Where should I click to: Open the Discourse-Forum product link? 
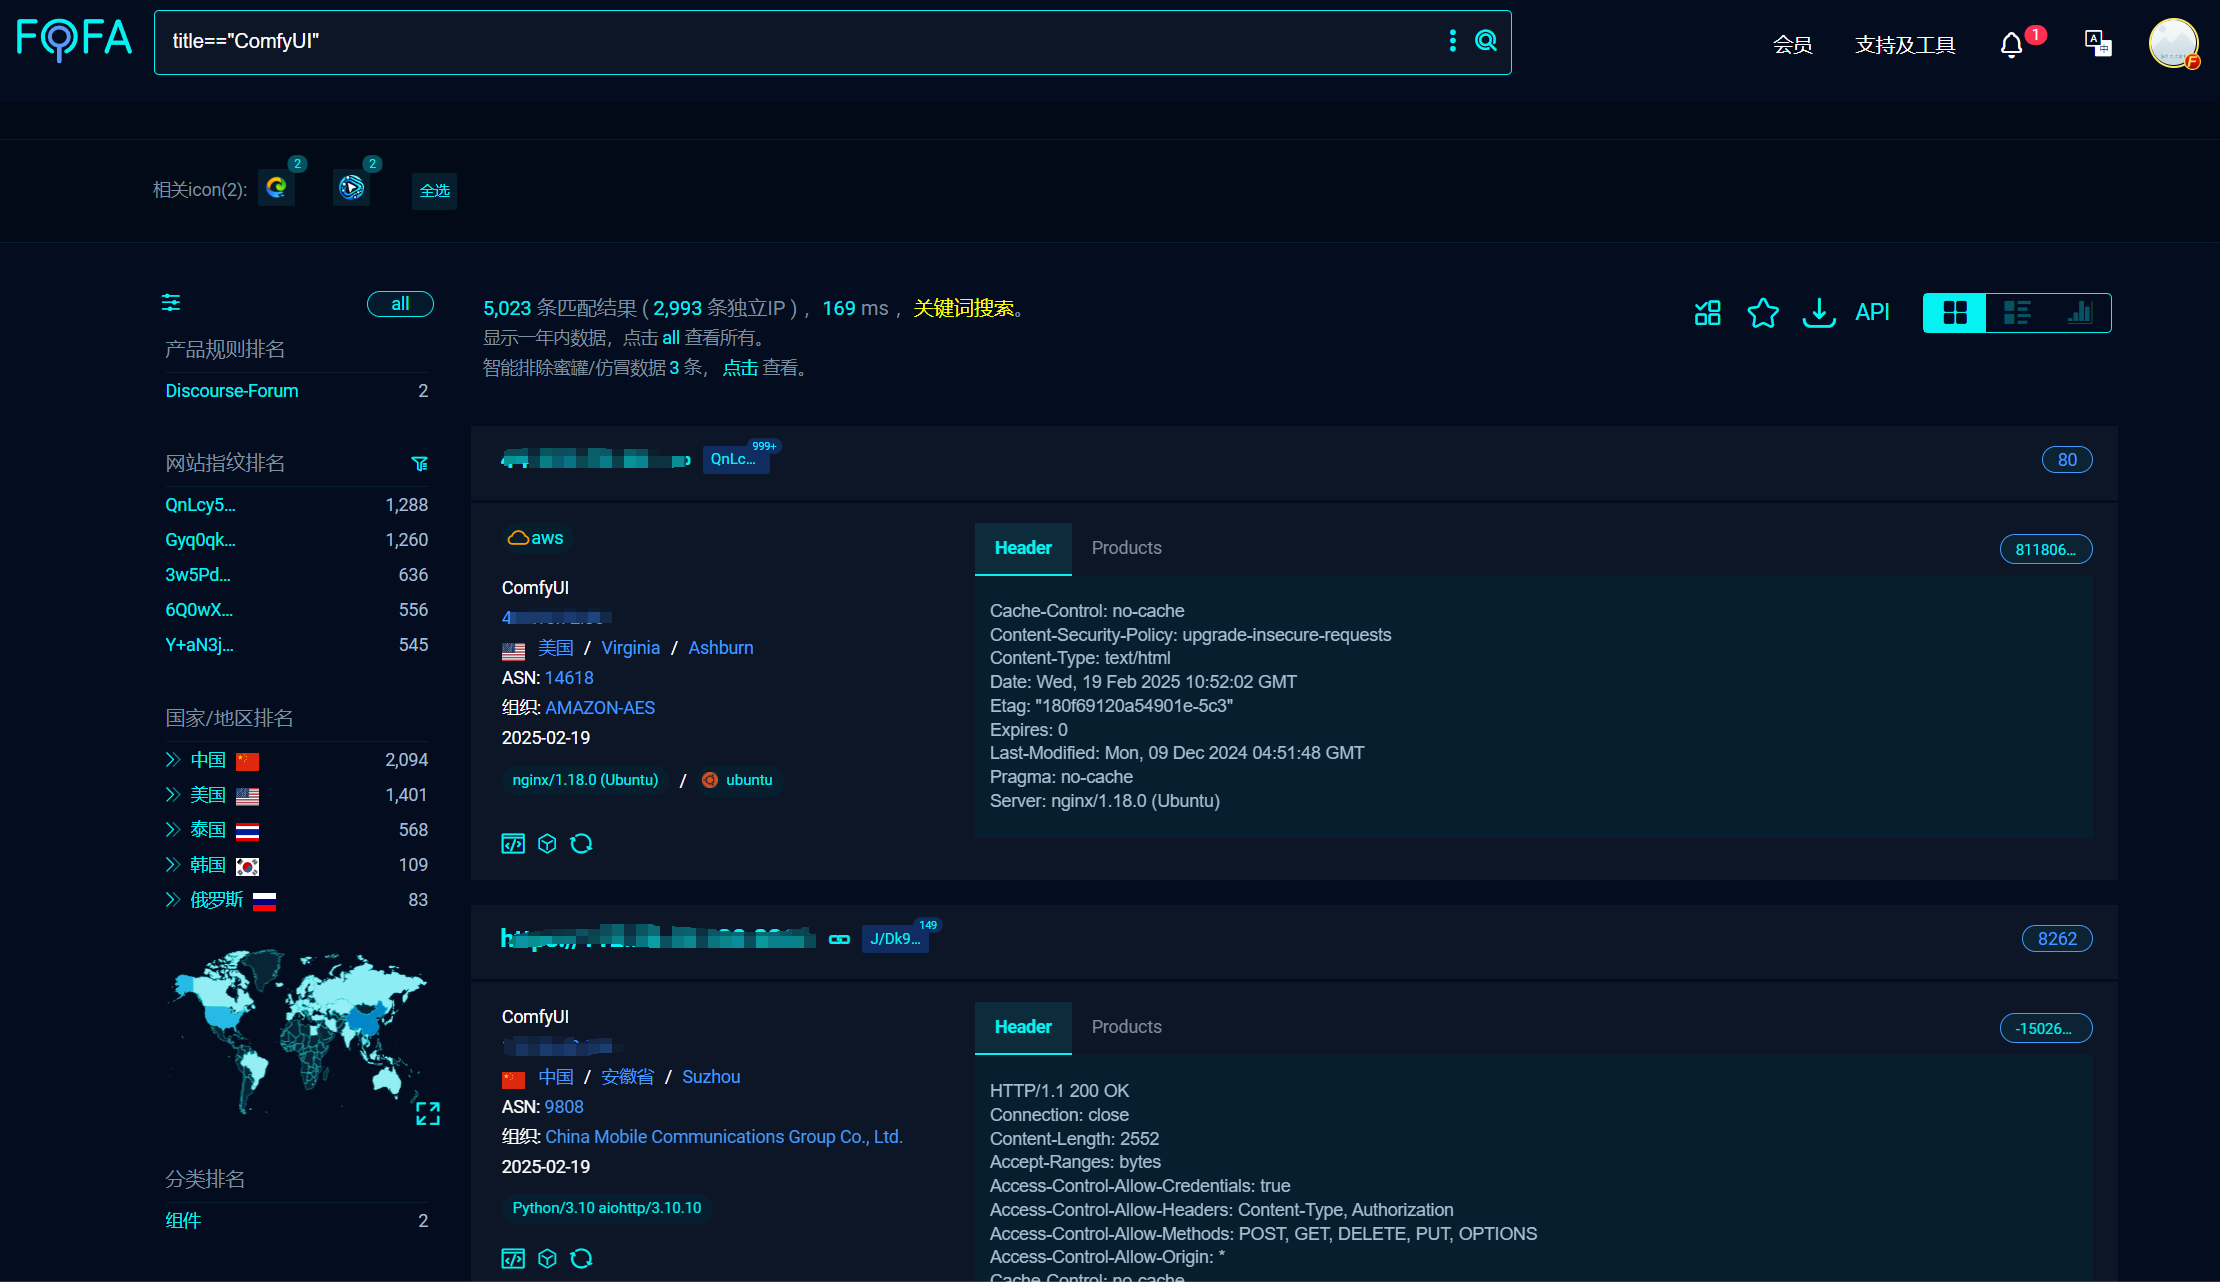(x=232, y=391)
